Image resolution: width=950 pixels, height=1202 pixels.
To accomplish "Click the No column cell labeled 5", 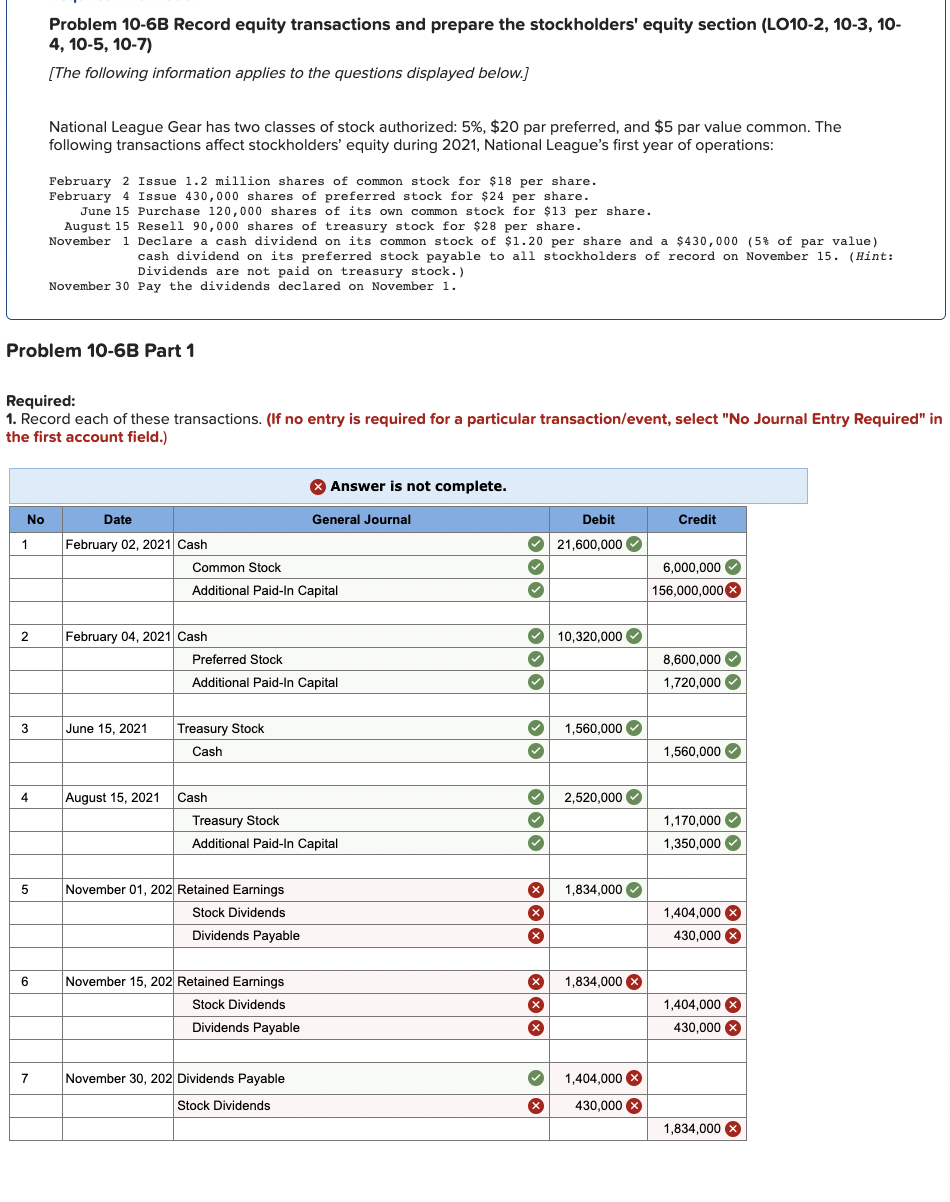I will point(35,889).
